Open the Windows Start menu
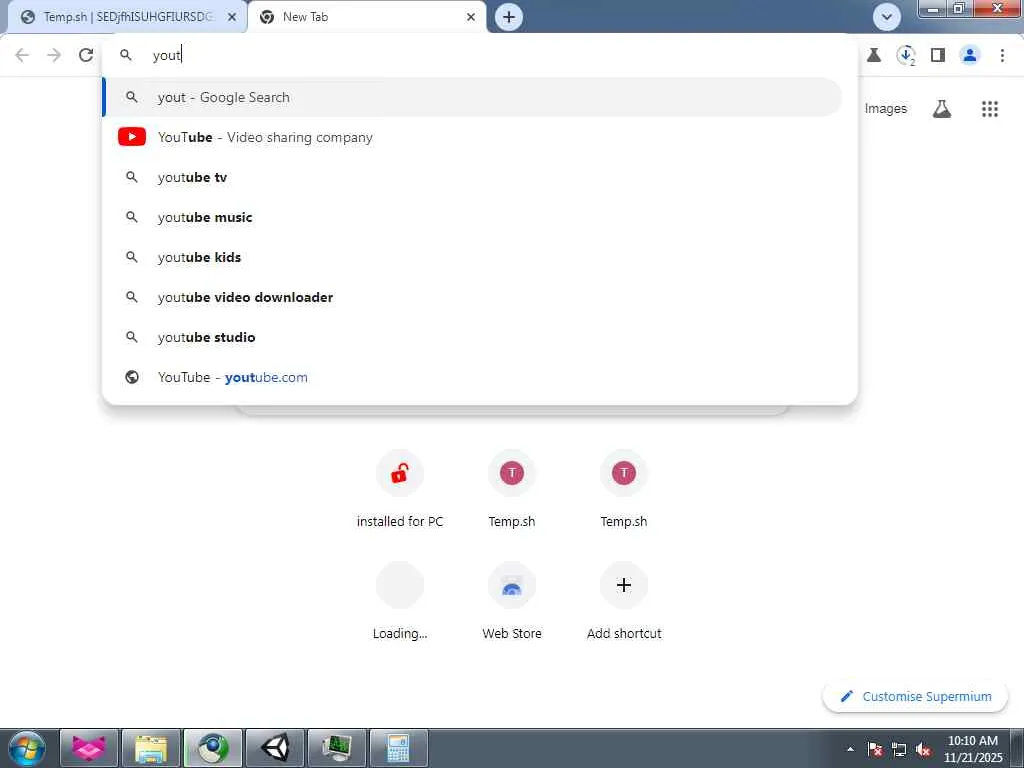Image resolution: width=1024 pixels, height=768 pixels. [27, 748]
